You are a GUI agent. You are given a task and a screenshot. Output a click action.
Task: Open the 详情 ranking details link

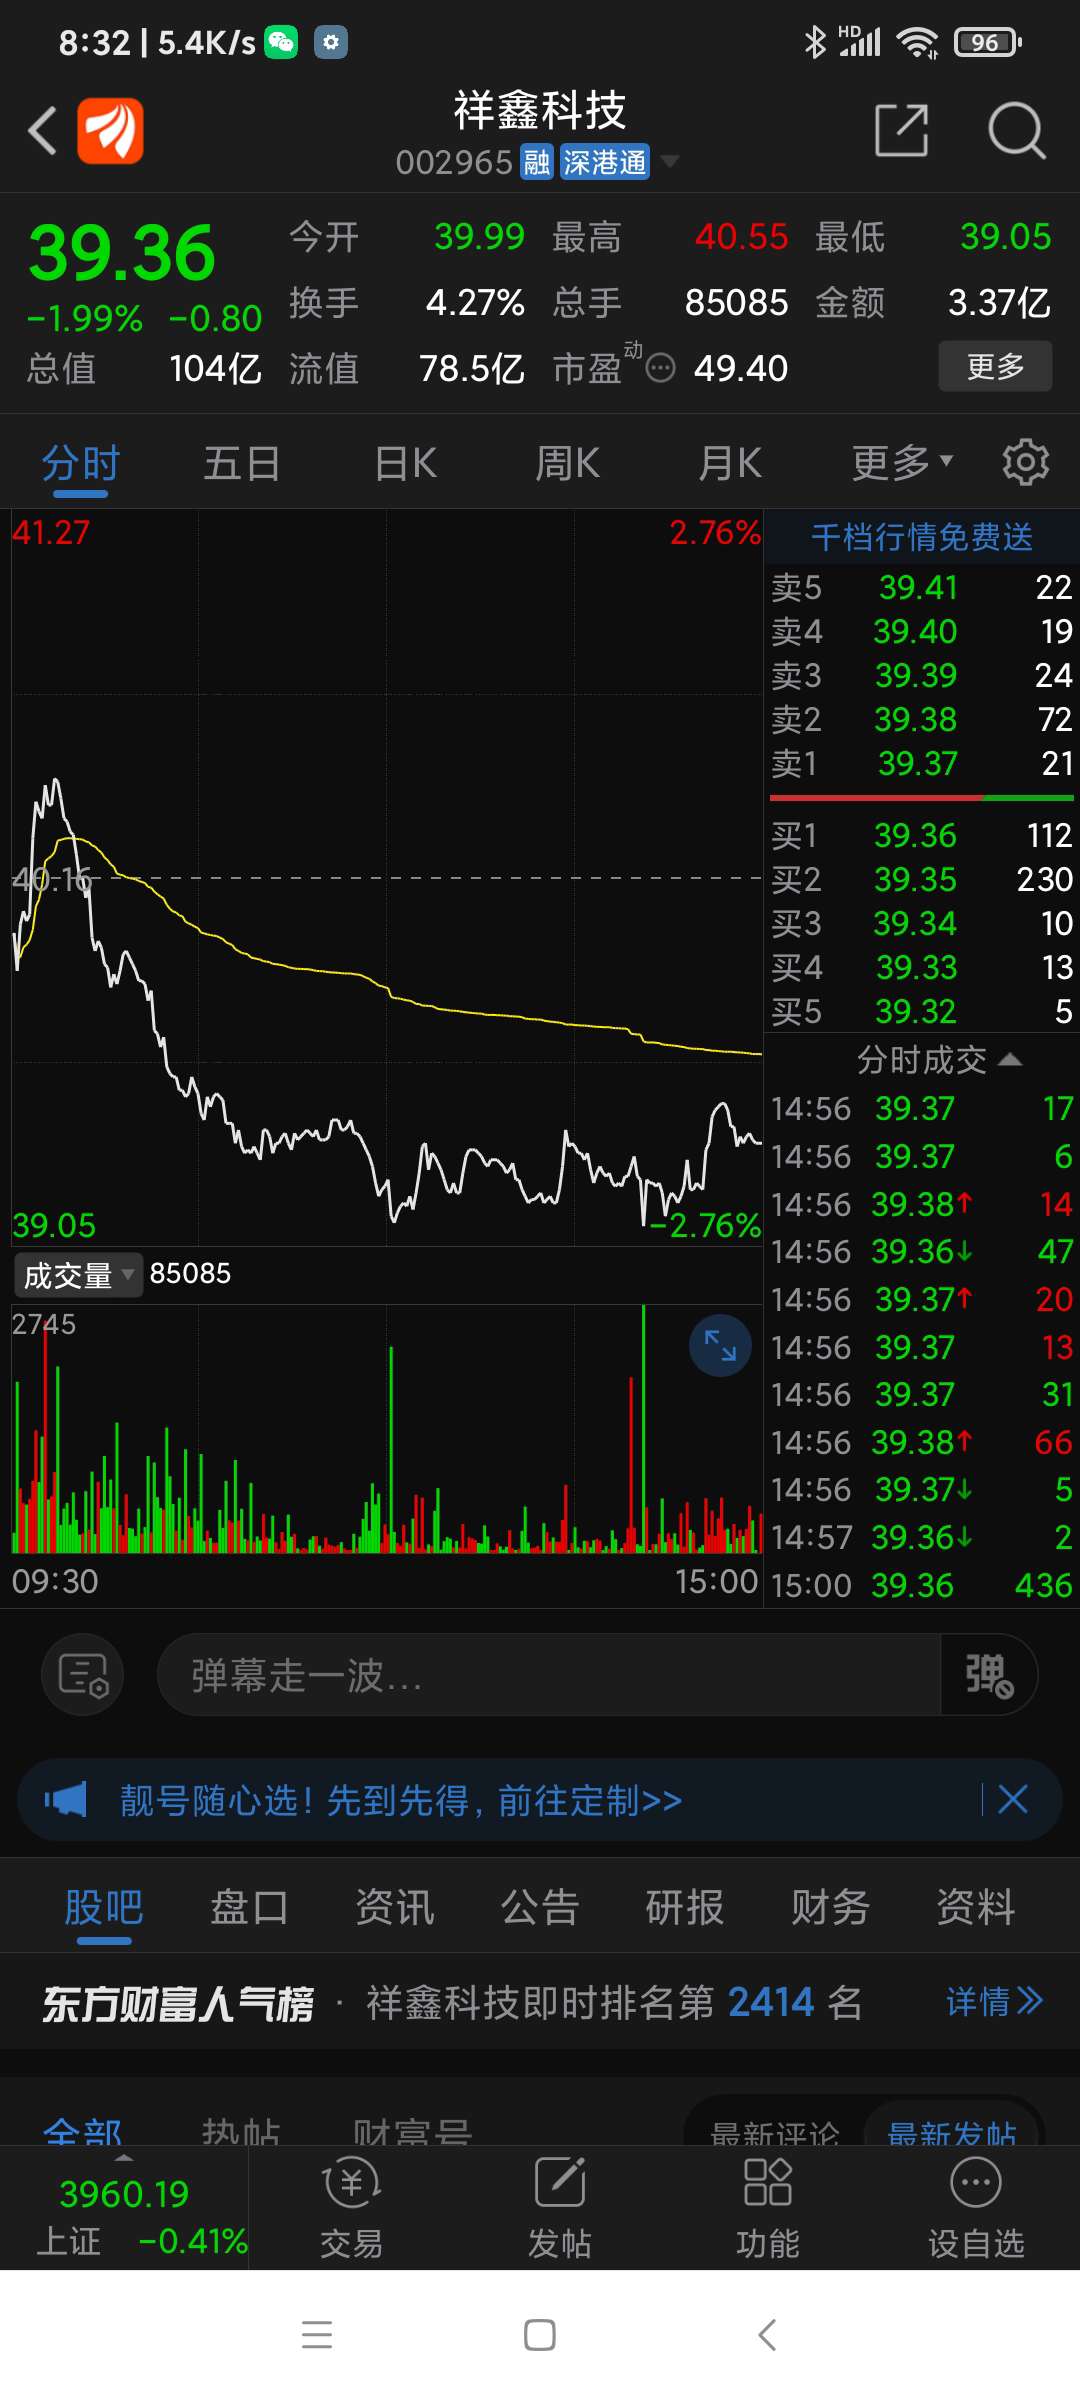[x=994, y=2002]
